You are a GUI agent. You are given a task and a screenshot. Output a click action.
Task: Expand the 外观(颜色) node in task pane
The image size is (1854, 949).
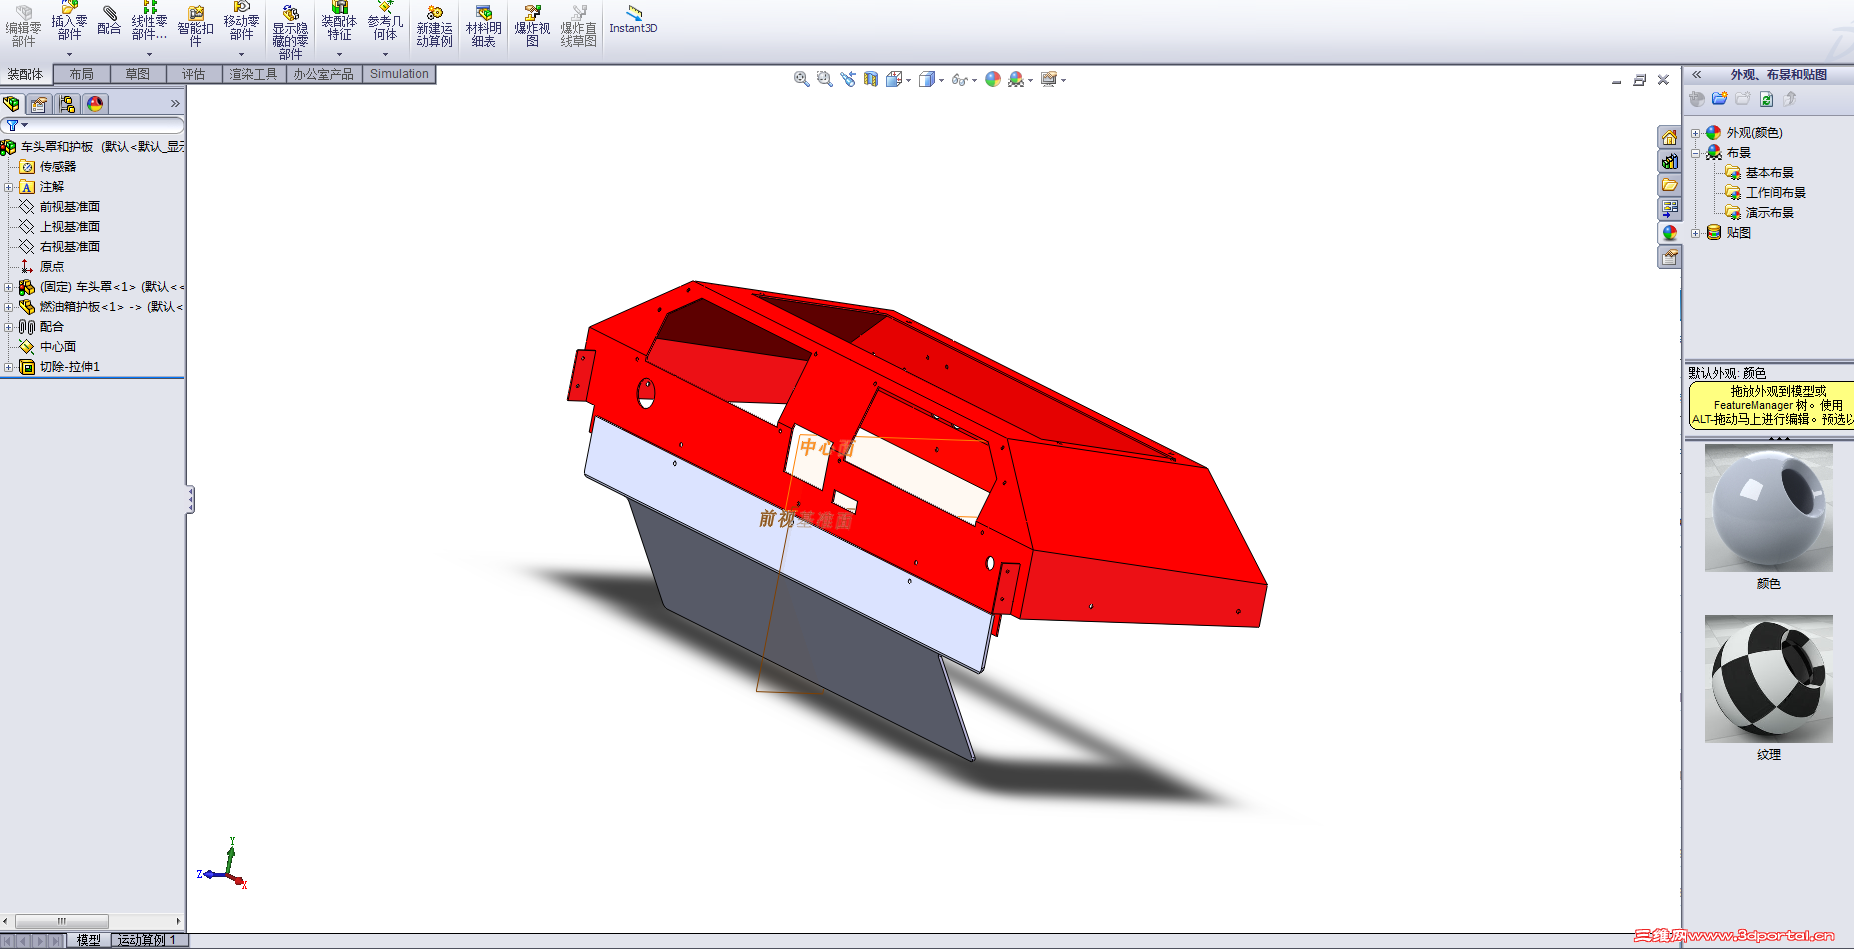1696,133
